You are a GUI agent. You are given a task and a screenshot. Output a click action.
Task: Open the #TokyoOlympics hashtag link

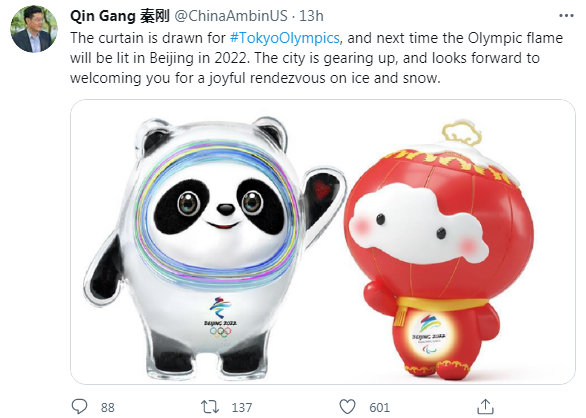tap(285, 38)
